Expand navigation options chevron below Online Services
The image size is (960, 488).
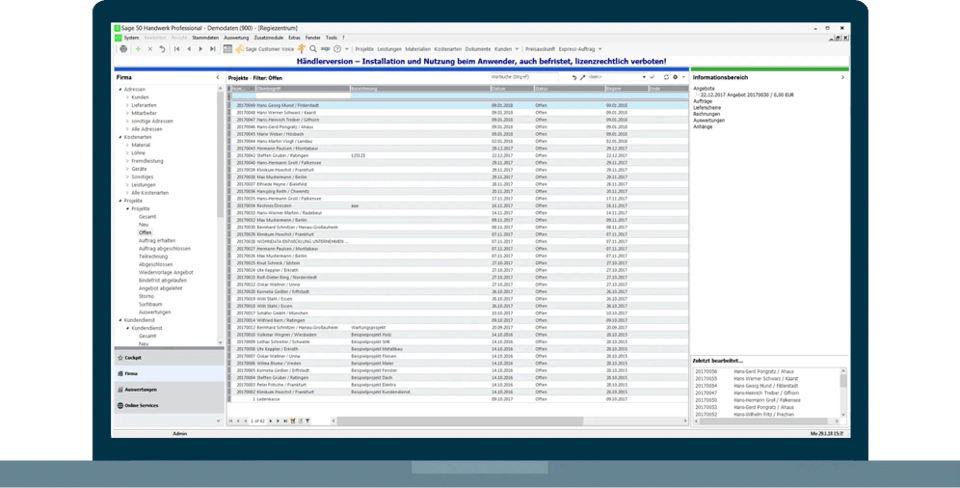tap(219, 421)
